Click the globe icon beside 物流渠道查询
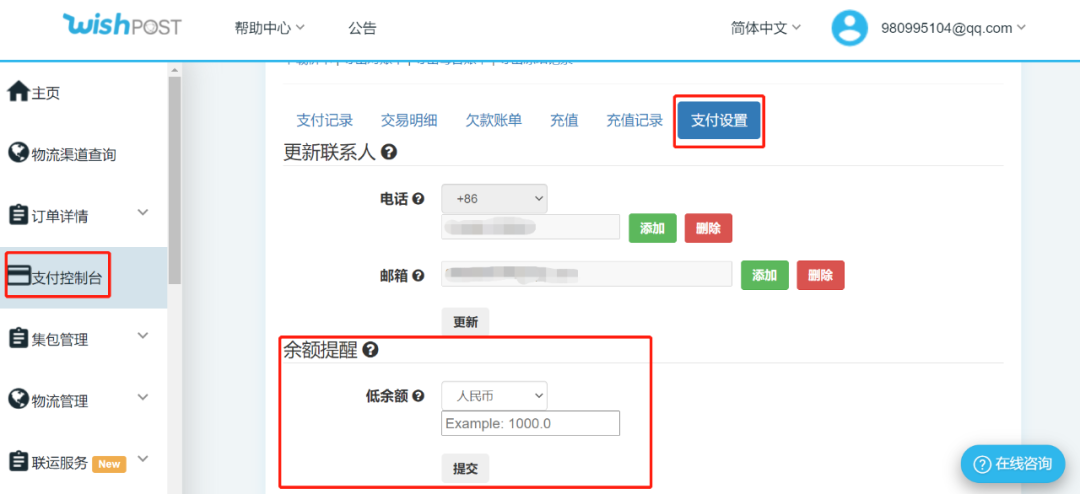This screenshot has width=1080, height=494. point(18,152)
